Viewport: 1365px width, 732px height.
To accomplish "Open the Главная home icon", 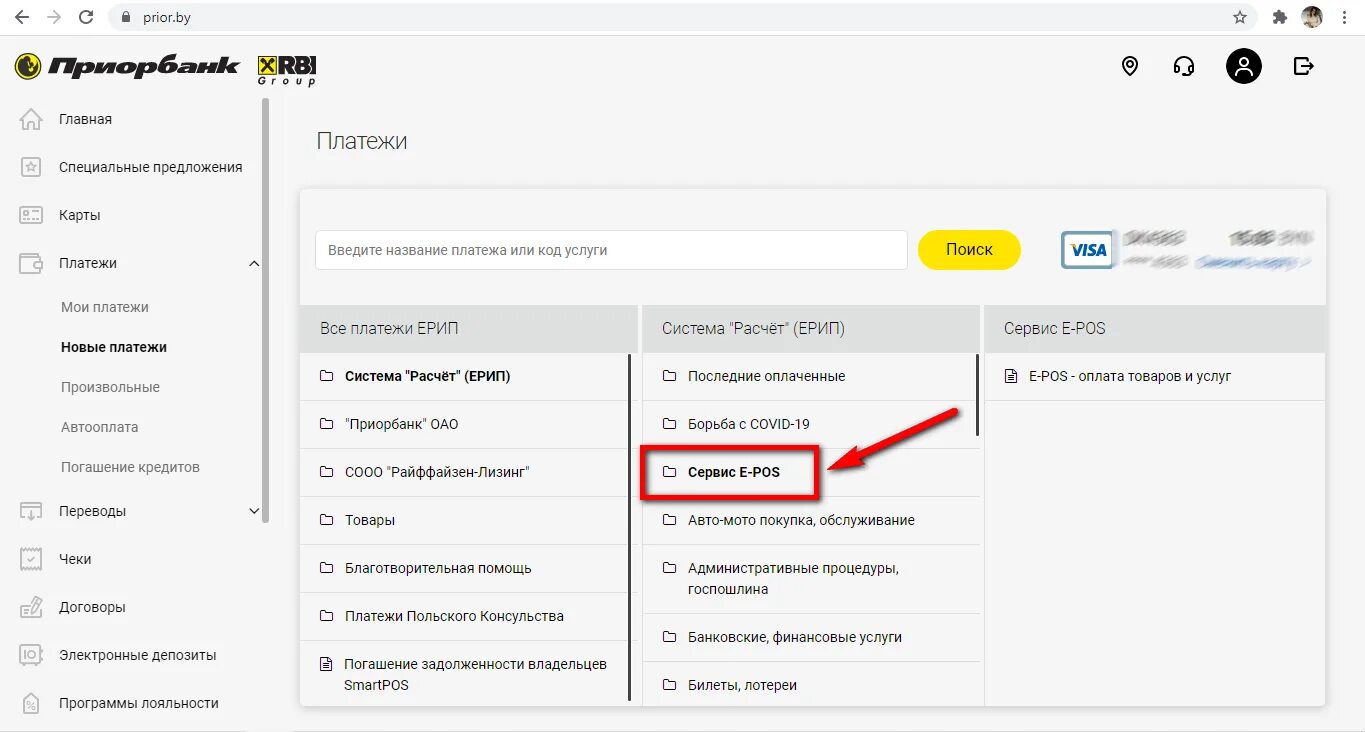I will pos(31,119).
